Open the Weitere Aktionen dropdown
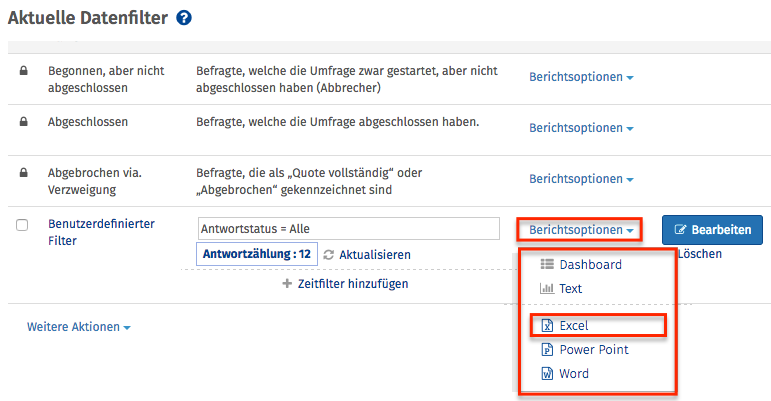This screenshot has height=401, width=771. pos(78,327)
